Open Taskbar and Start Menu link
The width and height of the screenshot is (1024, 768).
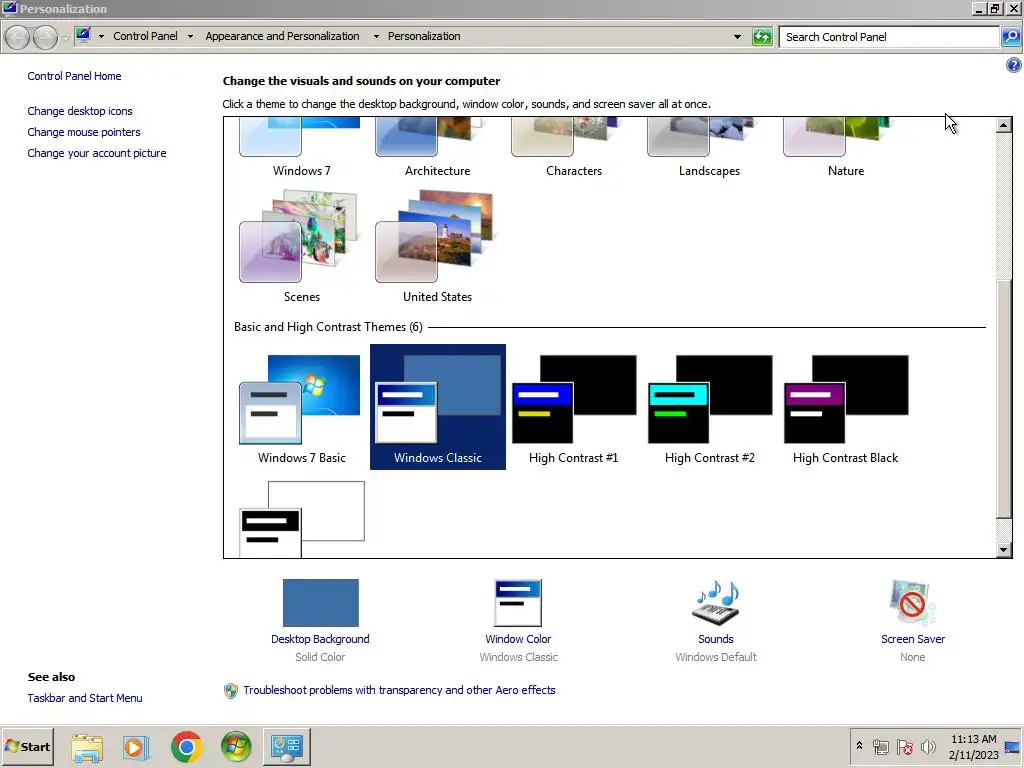coord(85,698)
